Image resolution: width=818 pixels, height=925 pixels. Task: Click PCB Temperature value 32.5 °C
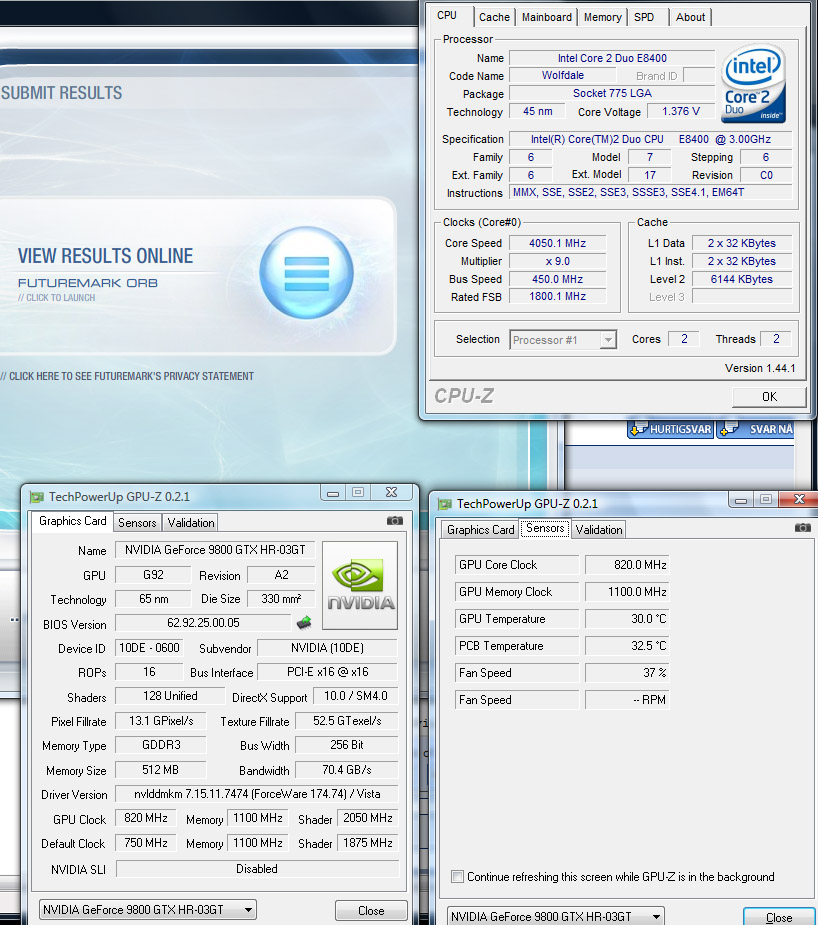pos(627,646)
